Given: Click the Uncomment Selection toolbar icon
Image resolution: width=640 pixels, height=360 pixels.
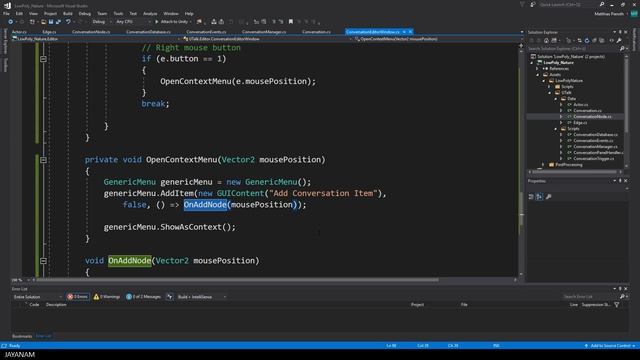Looking at the screenshot, I should point(281,22).
